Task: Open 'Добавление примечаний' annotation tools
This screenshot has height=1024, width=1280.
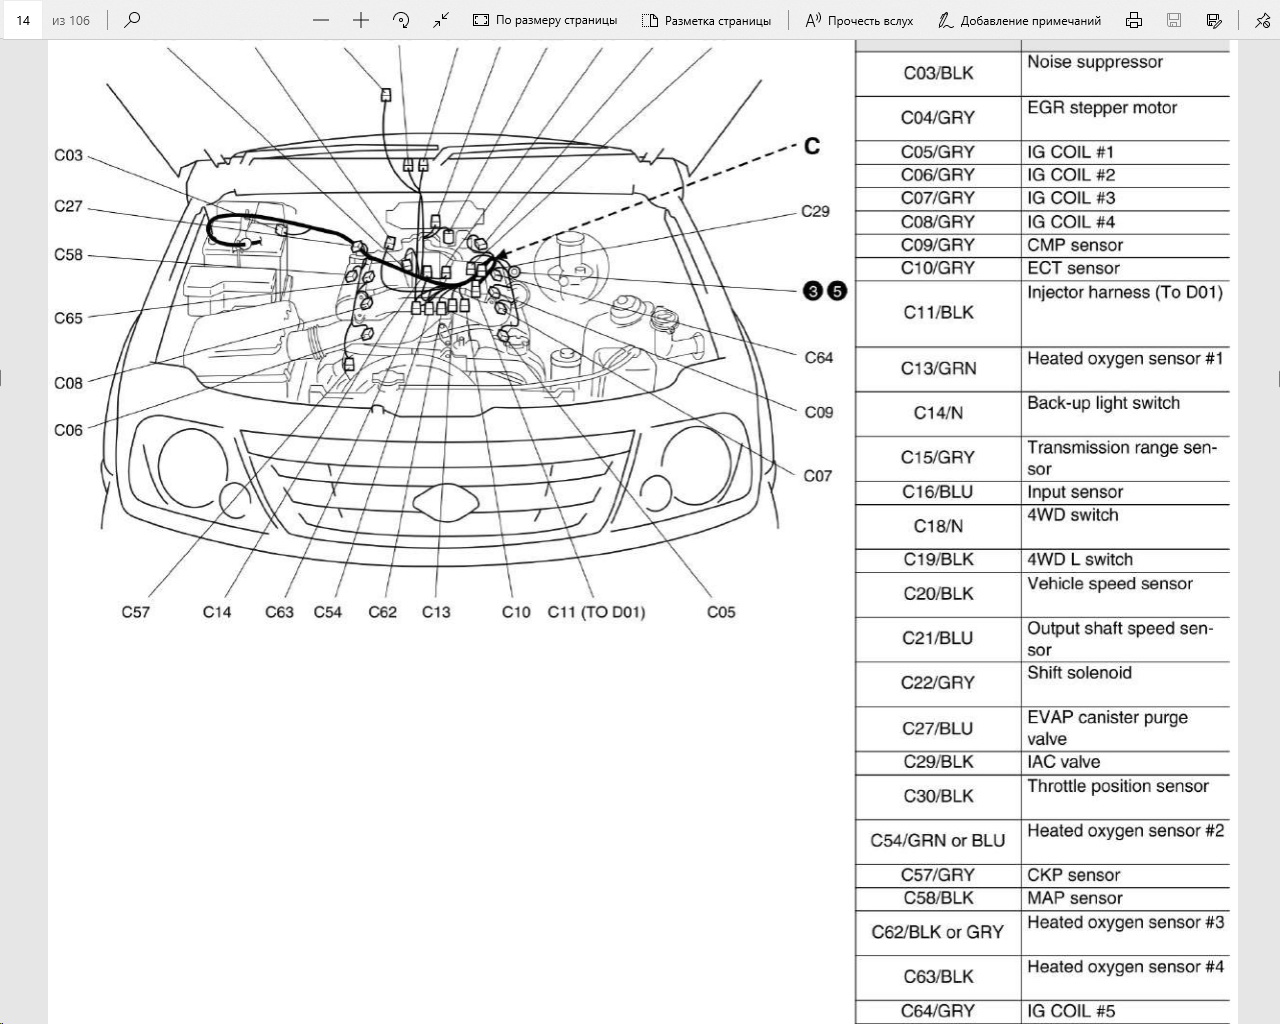Action: coord(1019,20)
